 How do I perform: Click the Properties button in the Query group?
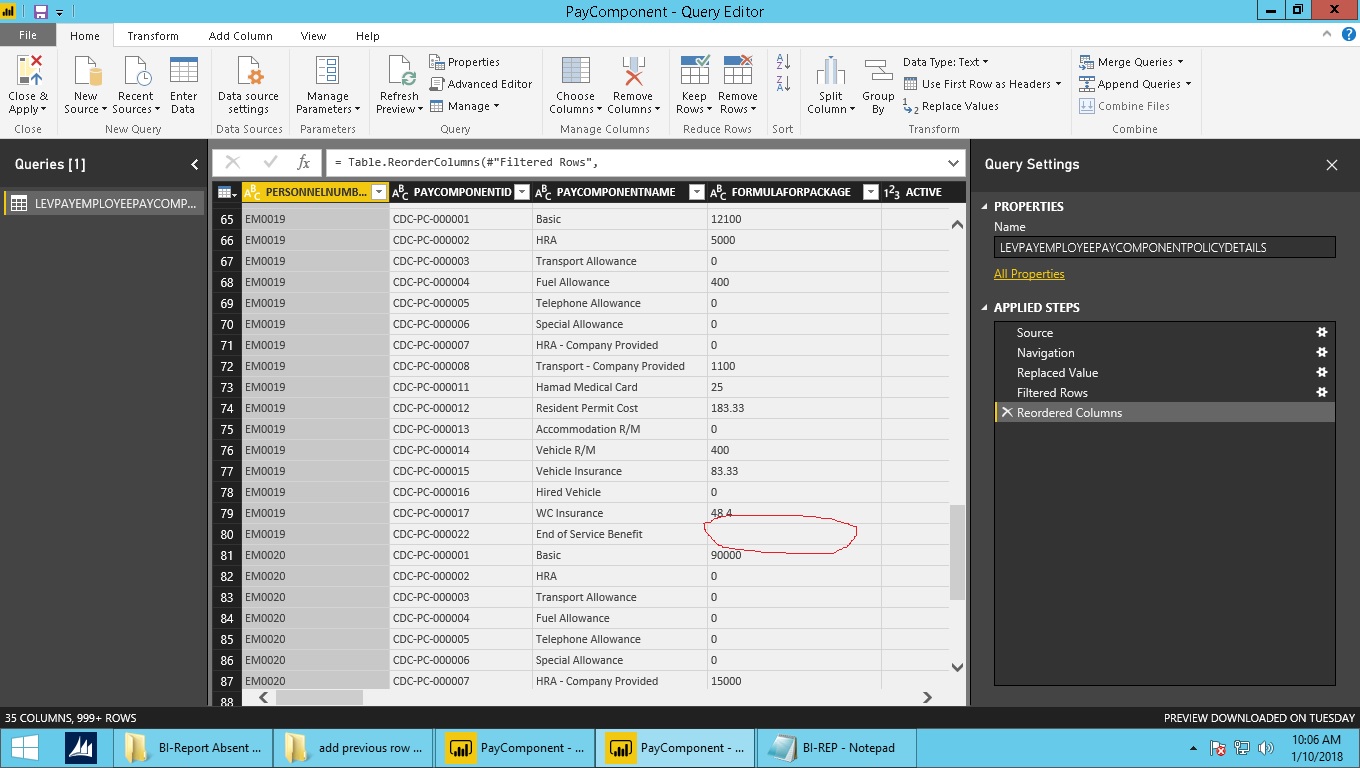pyautogui.click(x=465, y=62)
